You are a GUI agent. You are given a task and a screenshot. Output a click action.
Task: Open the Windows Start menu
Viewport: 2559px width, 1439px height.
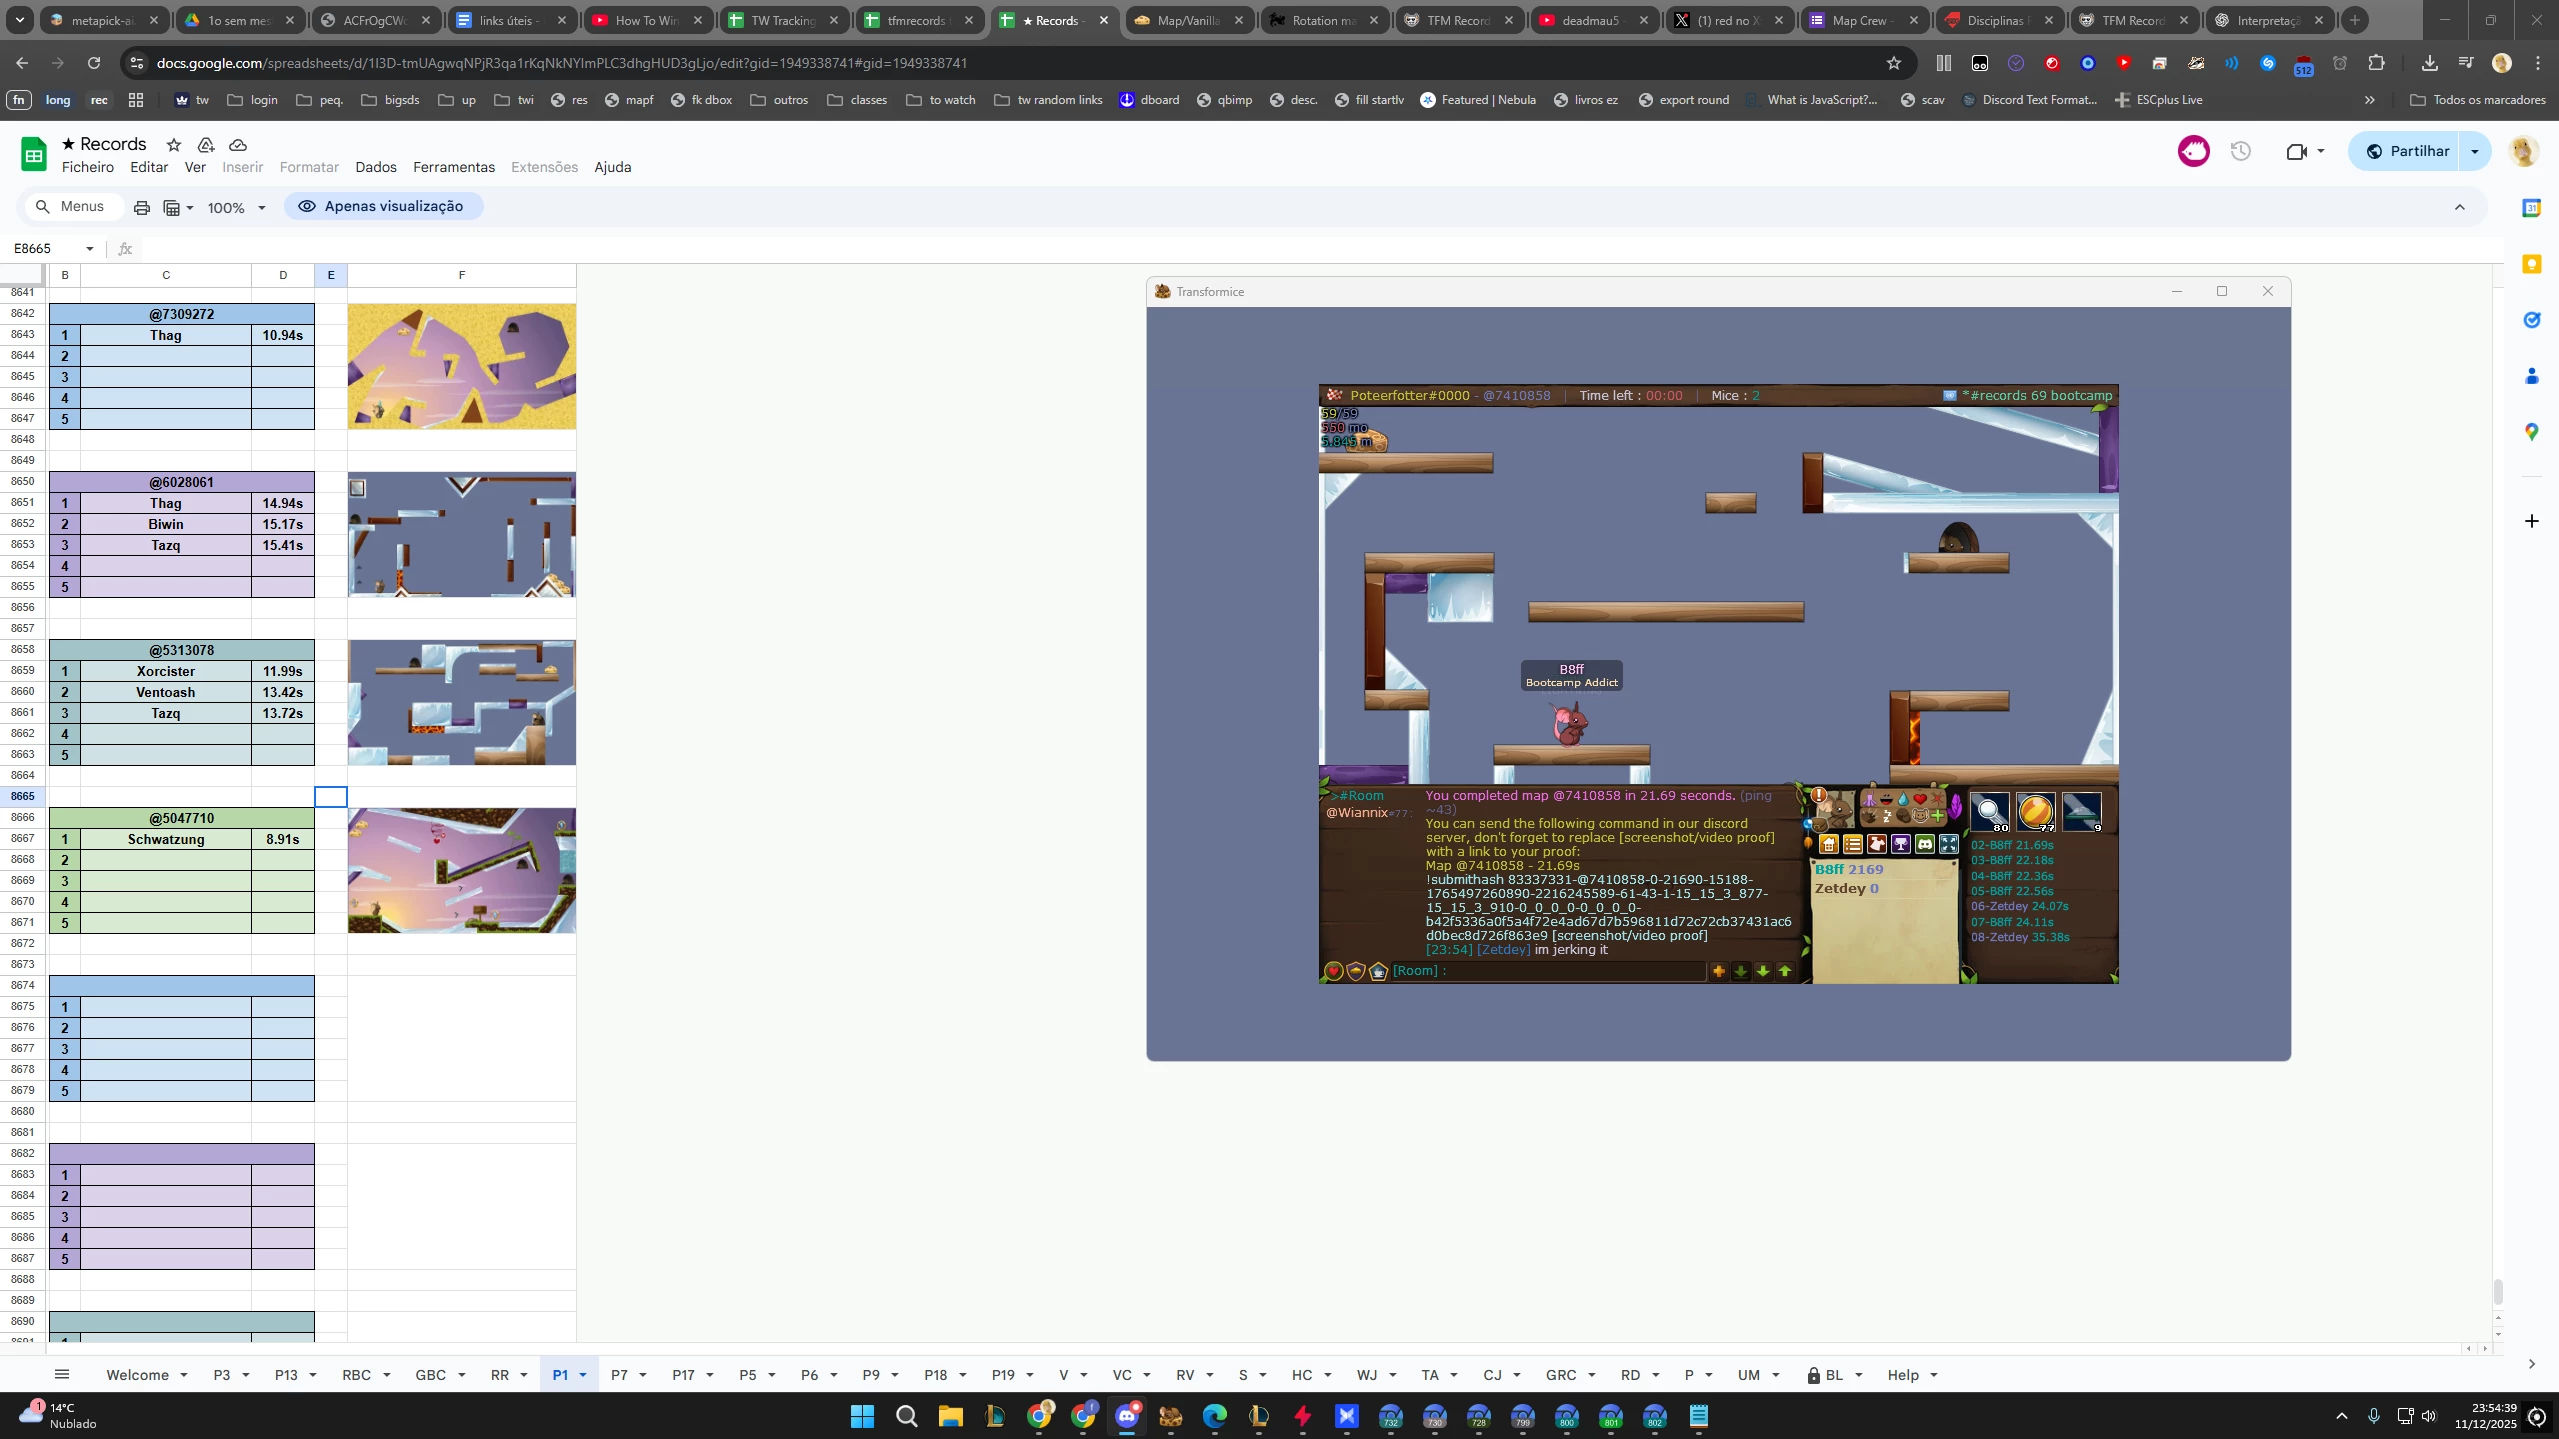(x=862, y=1416)
